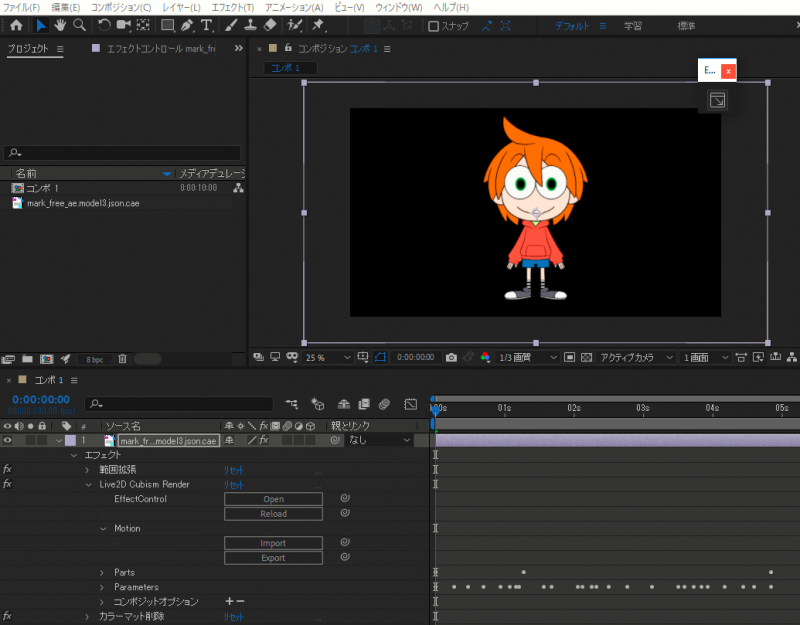Select the Hand tool
Image resolution: width=800 pixels, height=625 pixels.
(x=60, y=25)
